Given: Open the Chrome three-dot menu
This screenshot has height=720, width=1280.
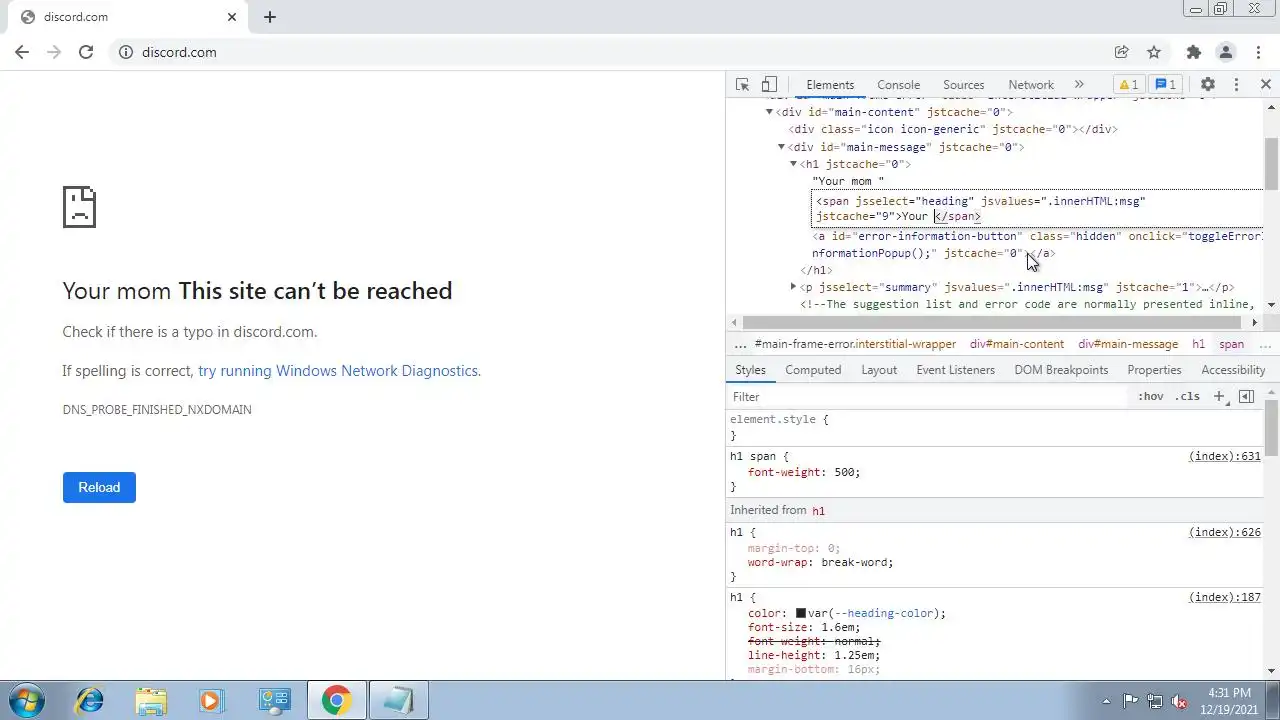Looking at the screenshot, I should (1256, 52).
